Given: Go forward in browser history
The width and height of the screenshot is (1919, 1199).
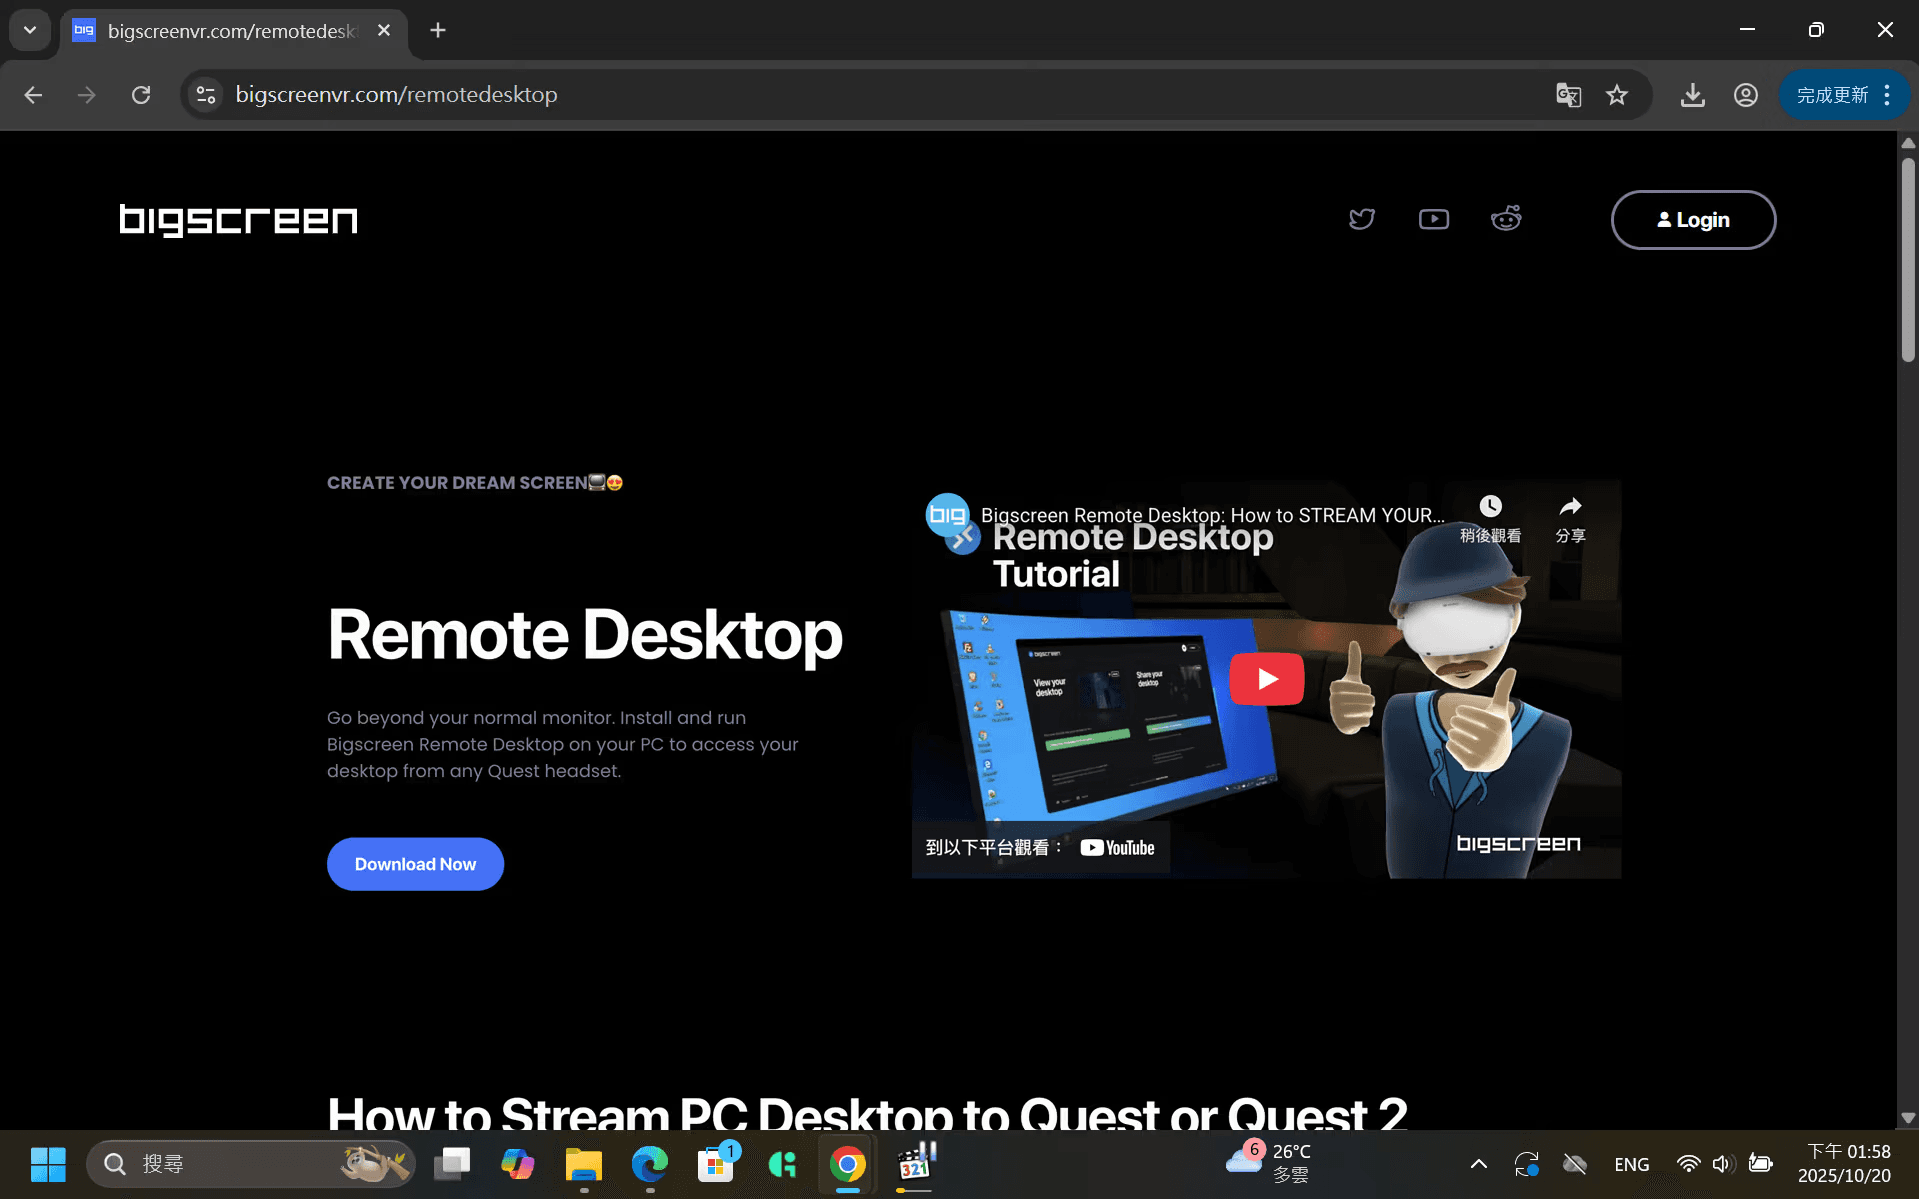Looking at the screenshot, I should (87, 95).
